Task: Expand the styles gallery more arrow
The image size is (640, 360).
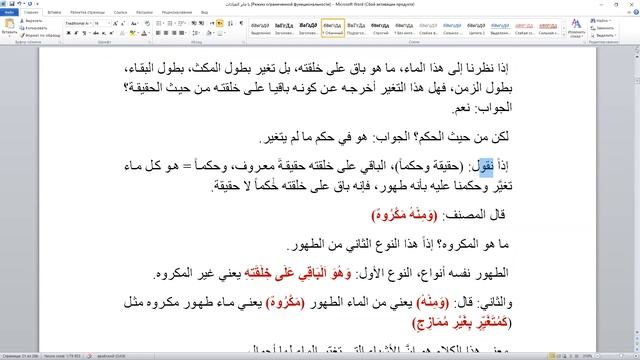Action: pos(564,36)
